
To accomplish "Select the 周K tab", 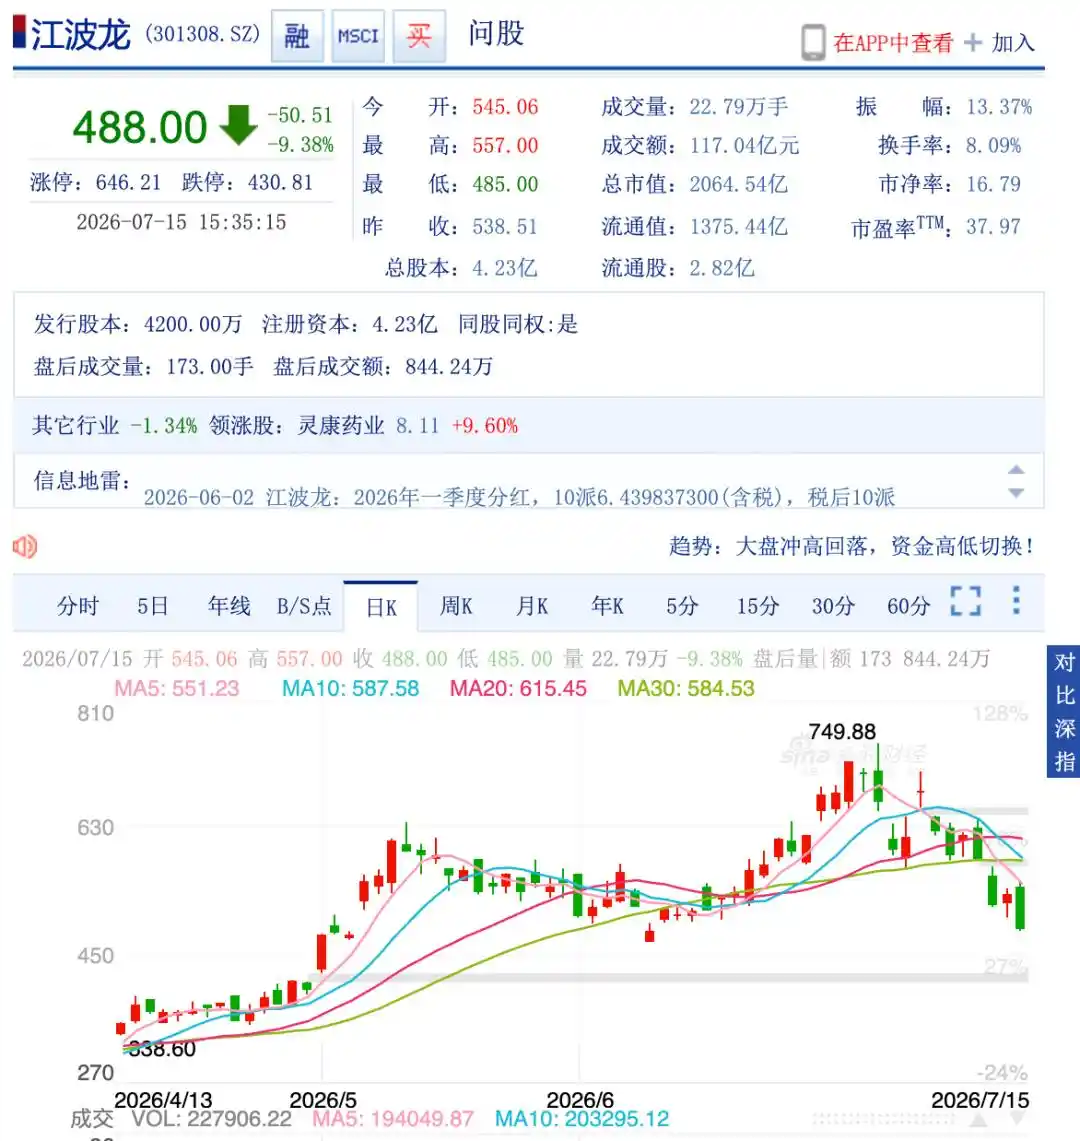I will [x=456, y=605].
